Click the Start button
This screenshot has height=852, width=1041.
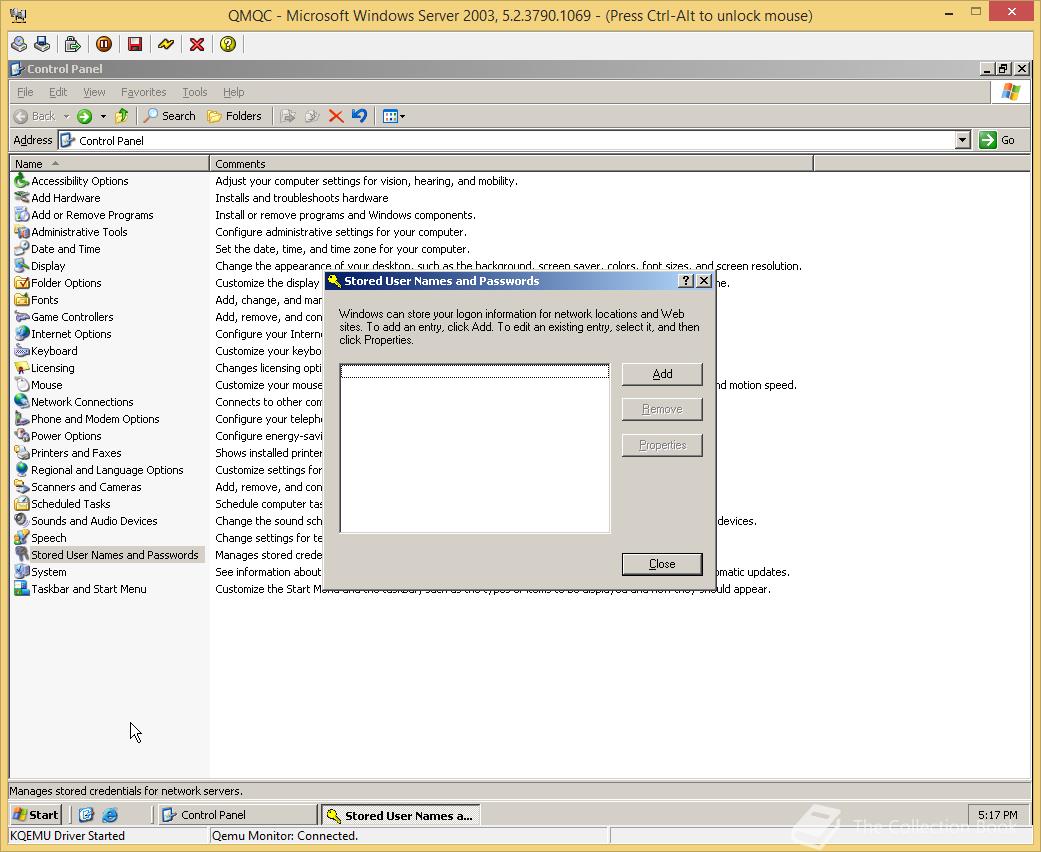click(x=36, y=815)
